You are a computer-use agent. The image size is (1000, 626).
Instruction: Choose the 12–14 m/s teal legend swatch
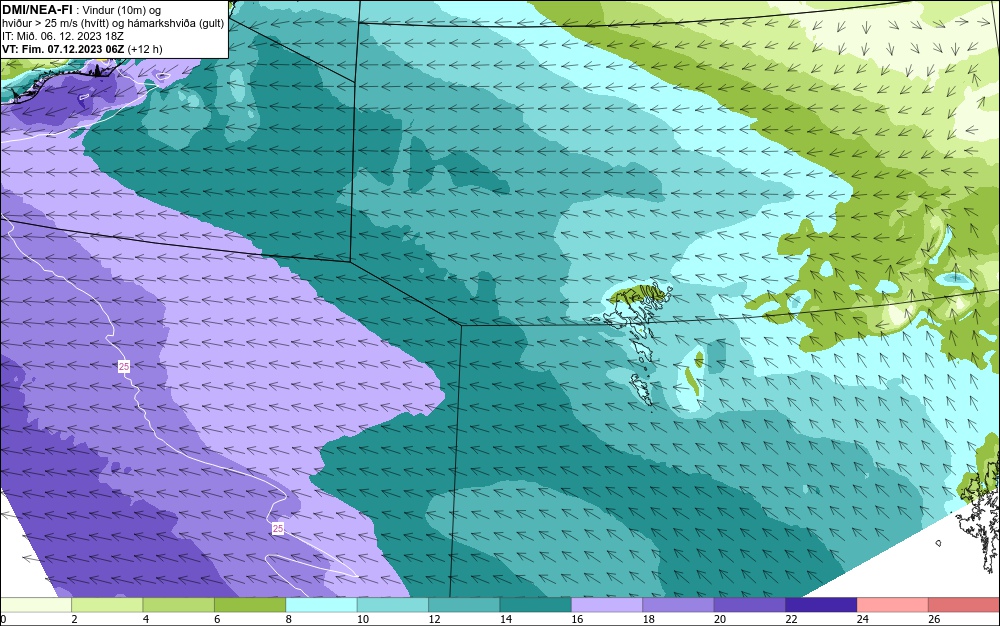point(464,605)
